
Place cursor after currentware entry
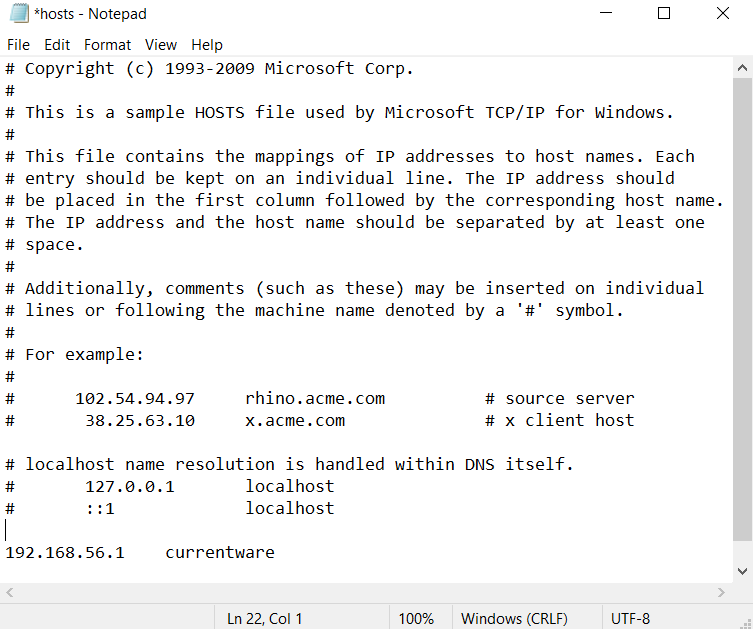coord(275,553)
